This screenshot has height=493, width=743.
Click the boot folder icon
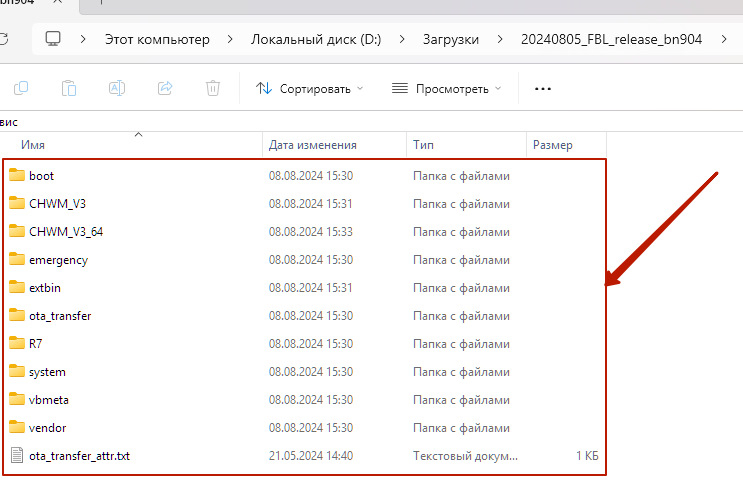coord(17,175)
